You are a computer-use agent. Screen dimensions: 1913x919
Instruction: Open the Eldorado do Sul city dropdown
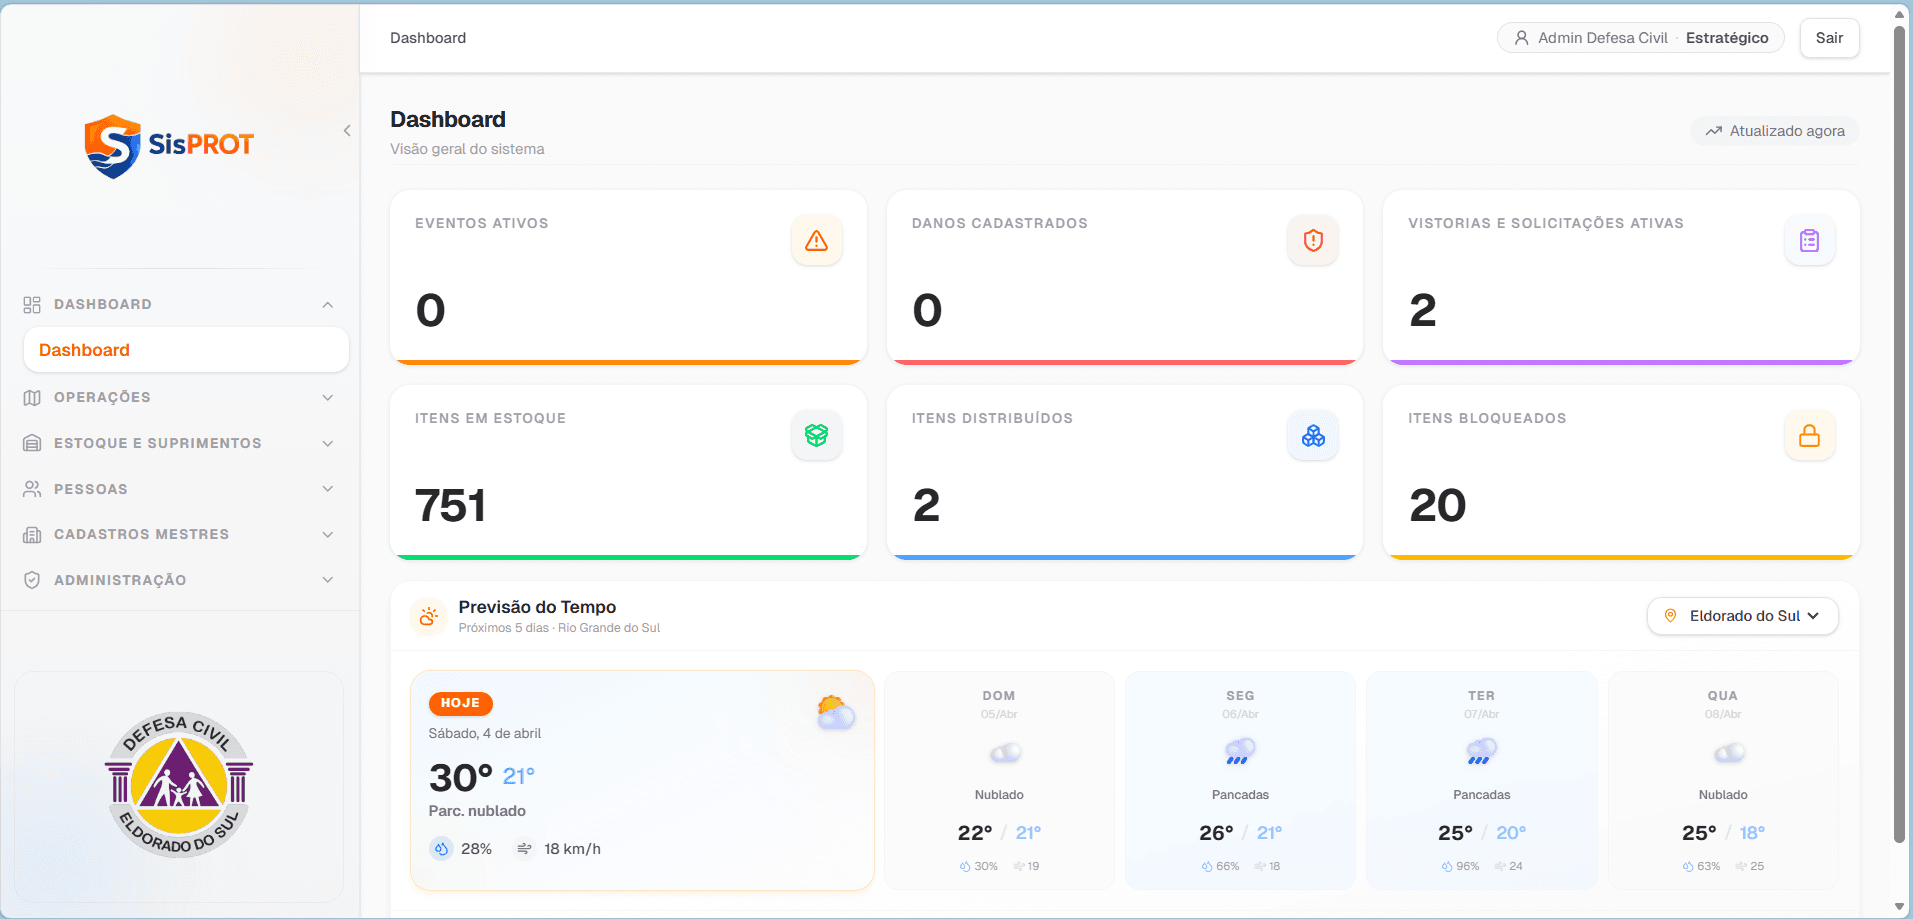pos(1743,616)
